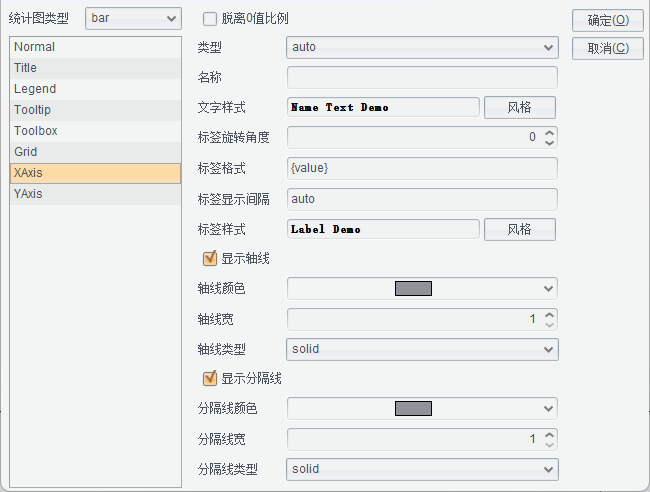
Task: Select Normal in the settings list
Action: pos(94,47)
